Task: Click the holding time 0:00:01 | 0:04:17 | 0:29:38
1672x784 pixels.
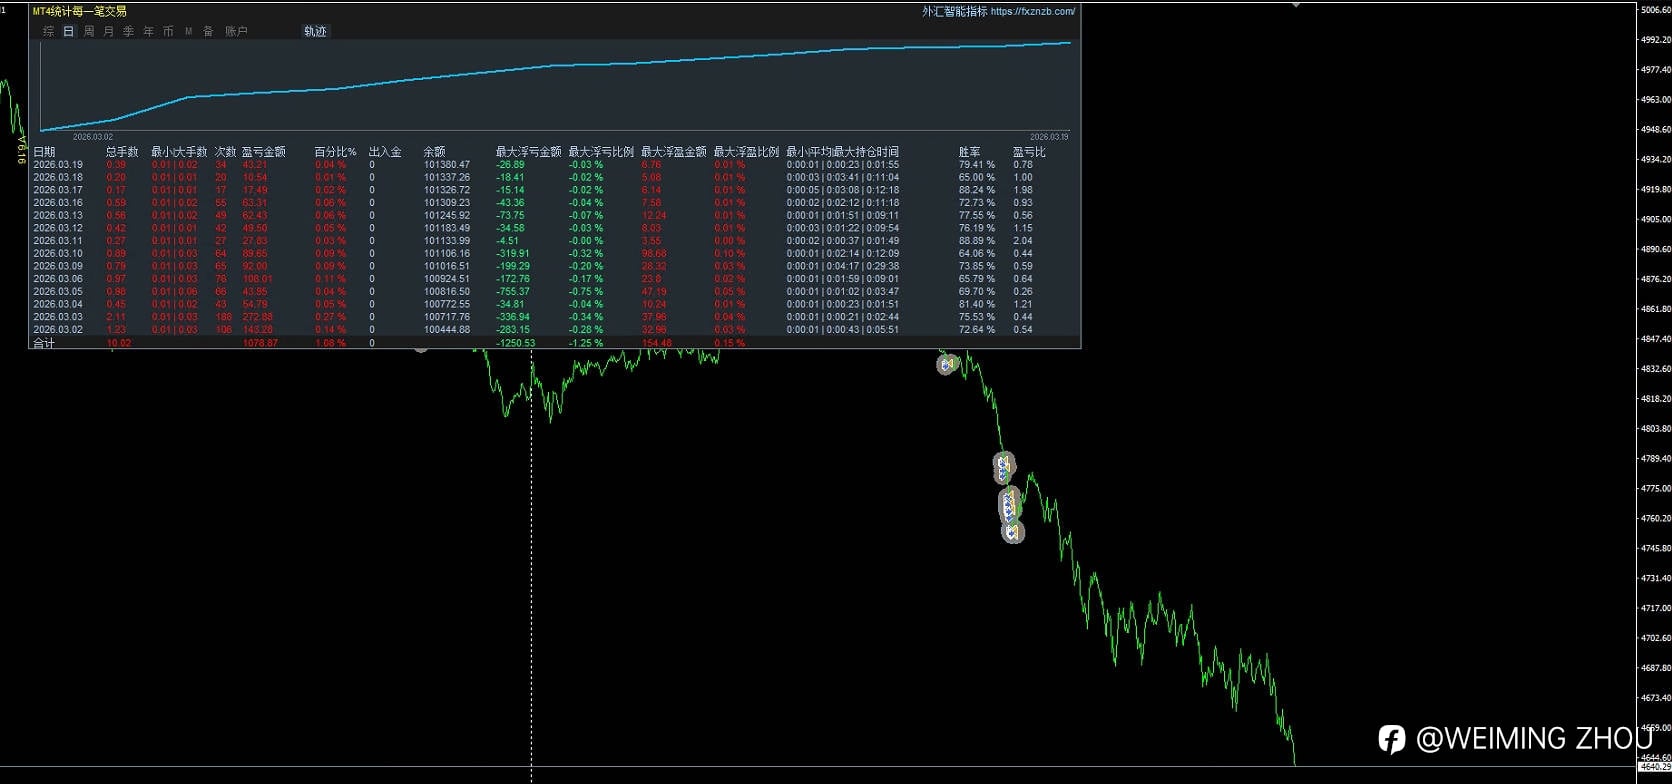Action: tap(842, 266)
